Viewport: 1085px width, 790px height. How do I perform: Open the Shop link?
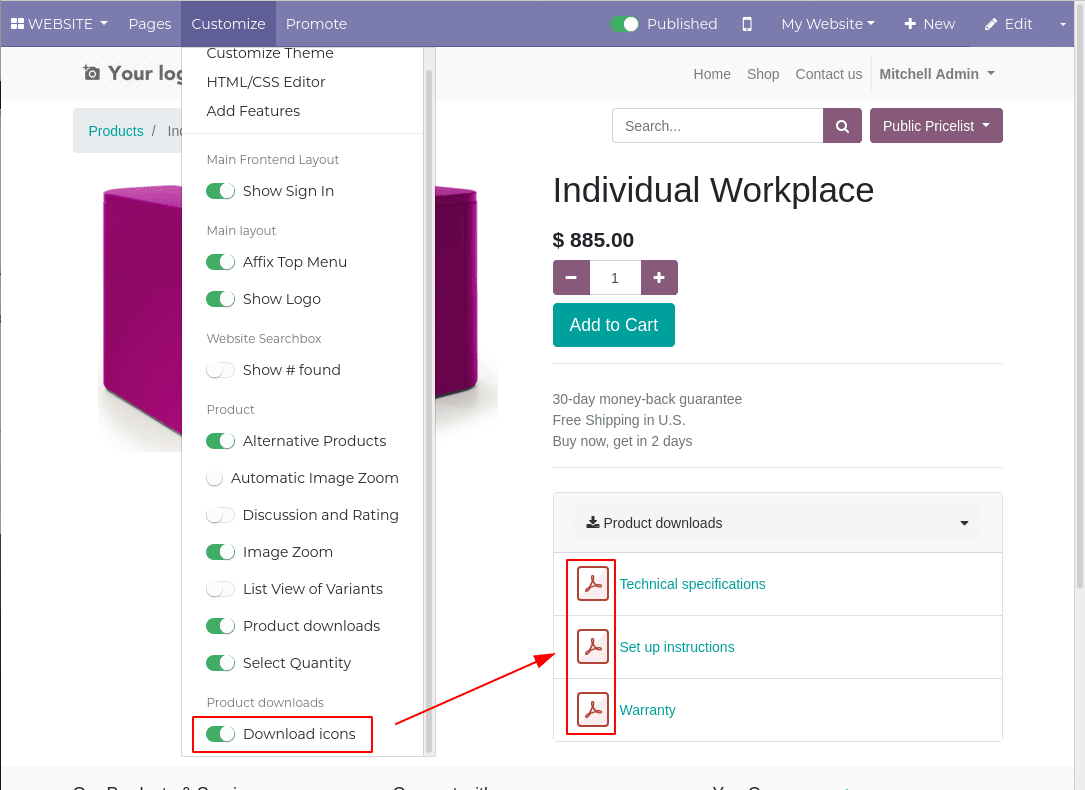point(763,74)
